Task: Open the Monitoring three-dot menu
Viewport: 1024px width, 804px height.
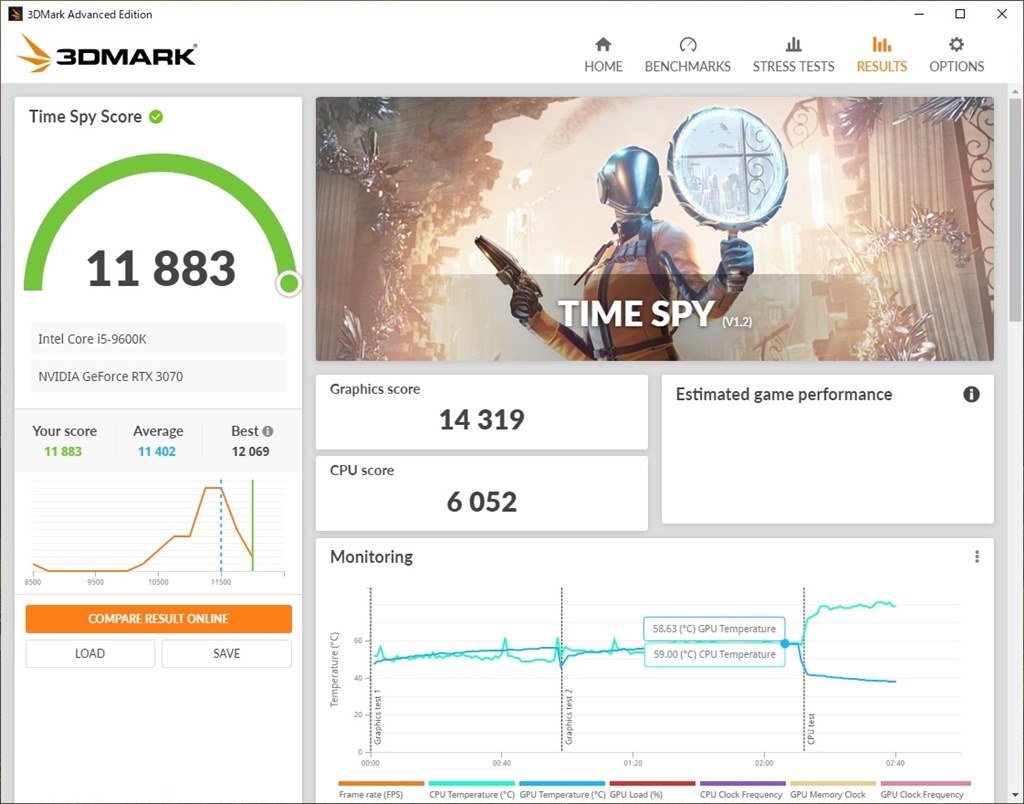Action: tap(977, 556)
